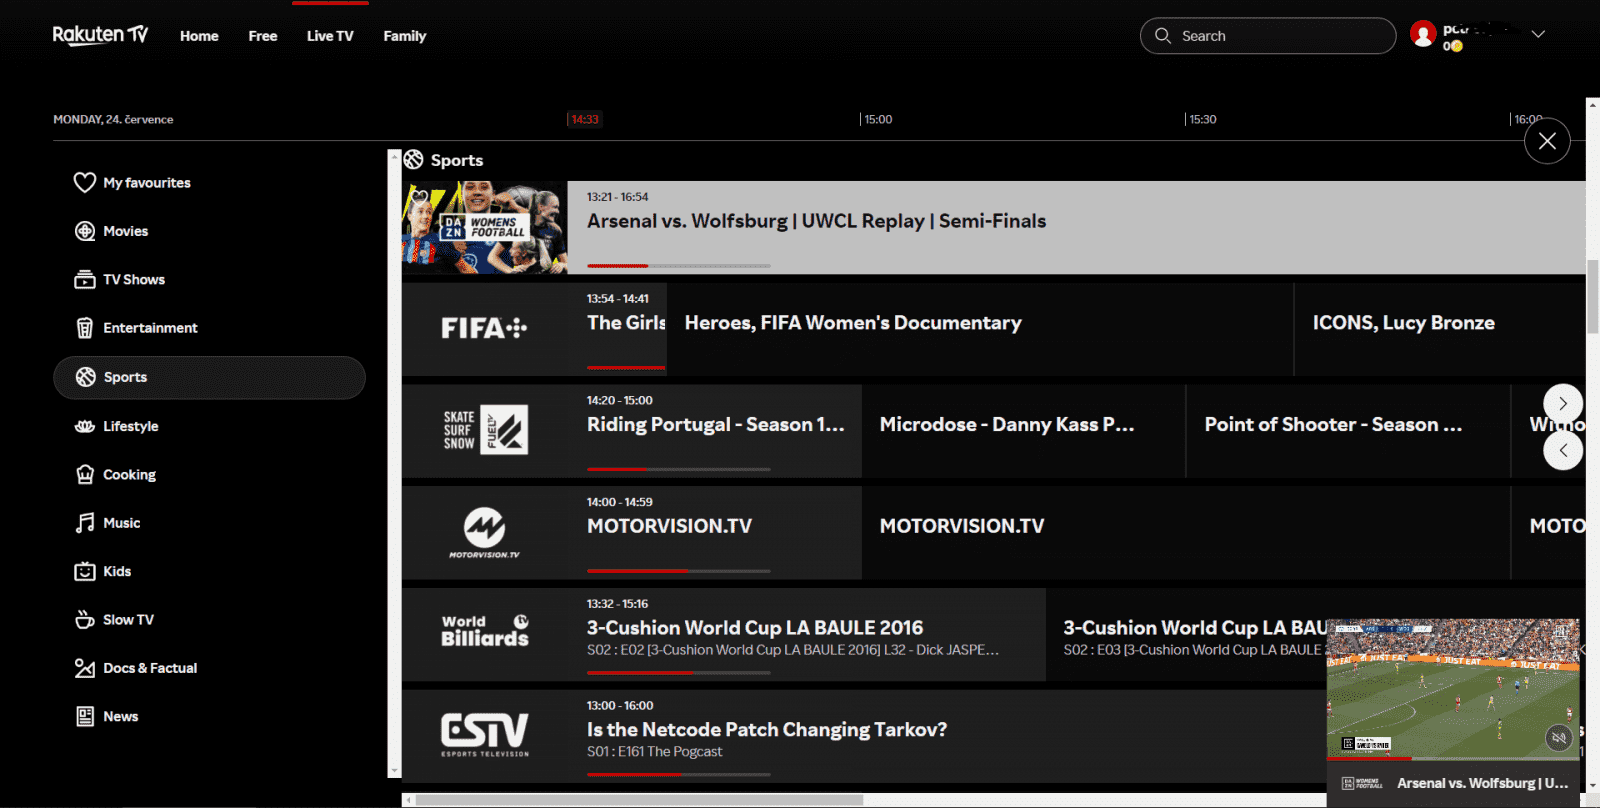
Task: Select the Docs & Factual icon
Action: coord(85,668)
